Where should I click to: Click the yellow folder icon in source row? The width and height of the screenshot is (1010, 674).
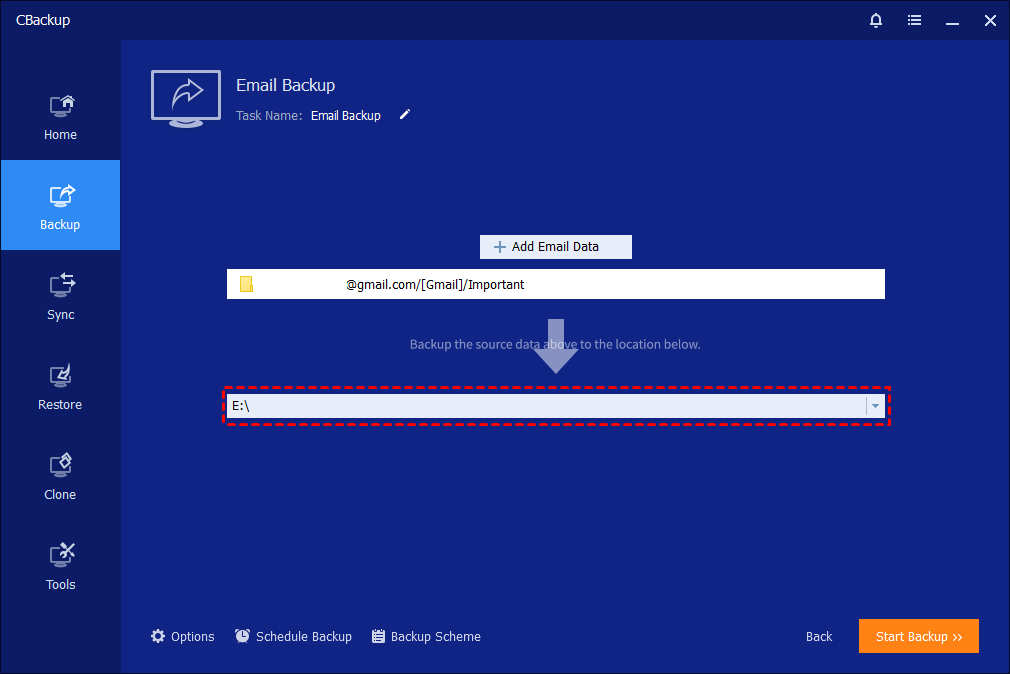(246, 285)
